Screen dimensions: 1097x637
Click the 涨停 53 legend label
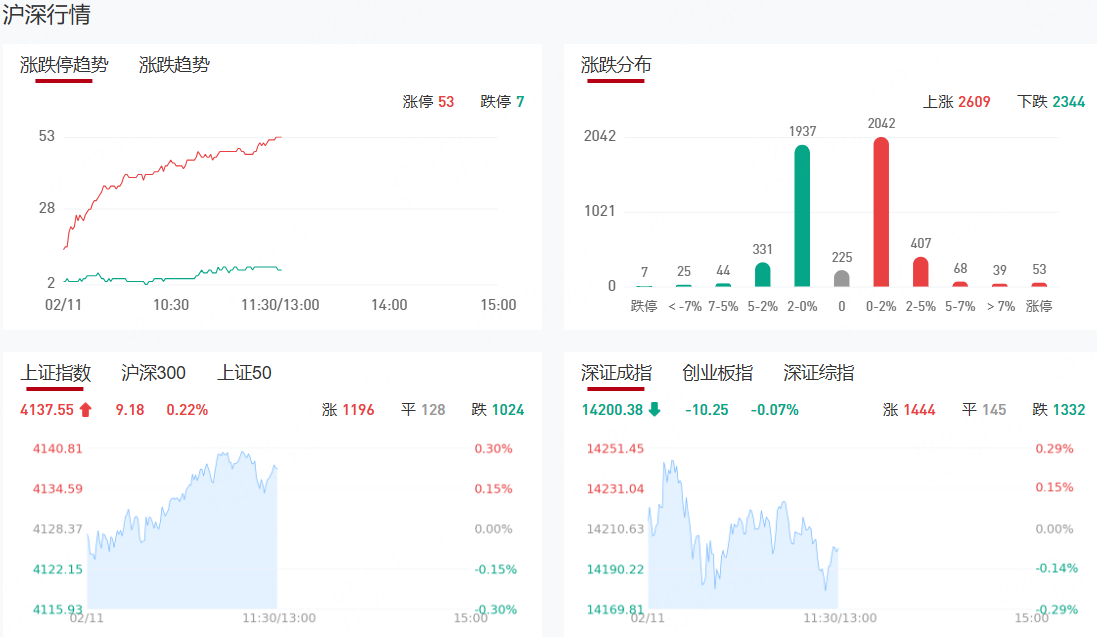coord(428,102)
